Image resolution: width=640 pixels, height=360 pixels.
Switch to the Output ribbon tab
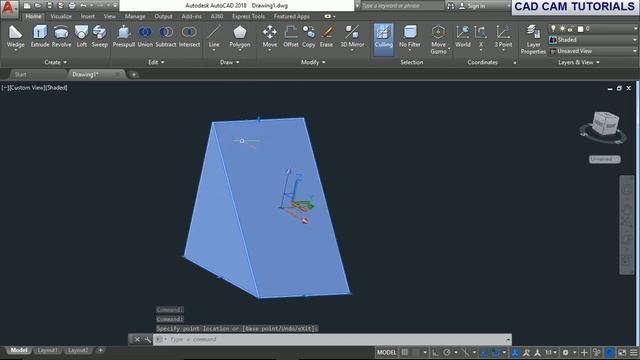(x=163, y=16)
